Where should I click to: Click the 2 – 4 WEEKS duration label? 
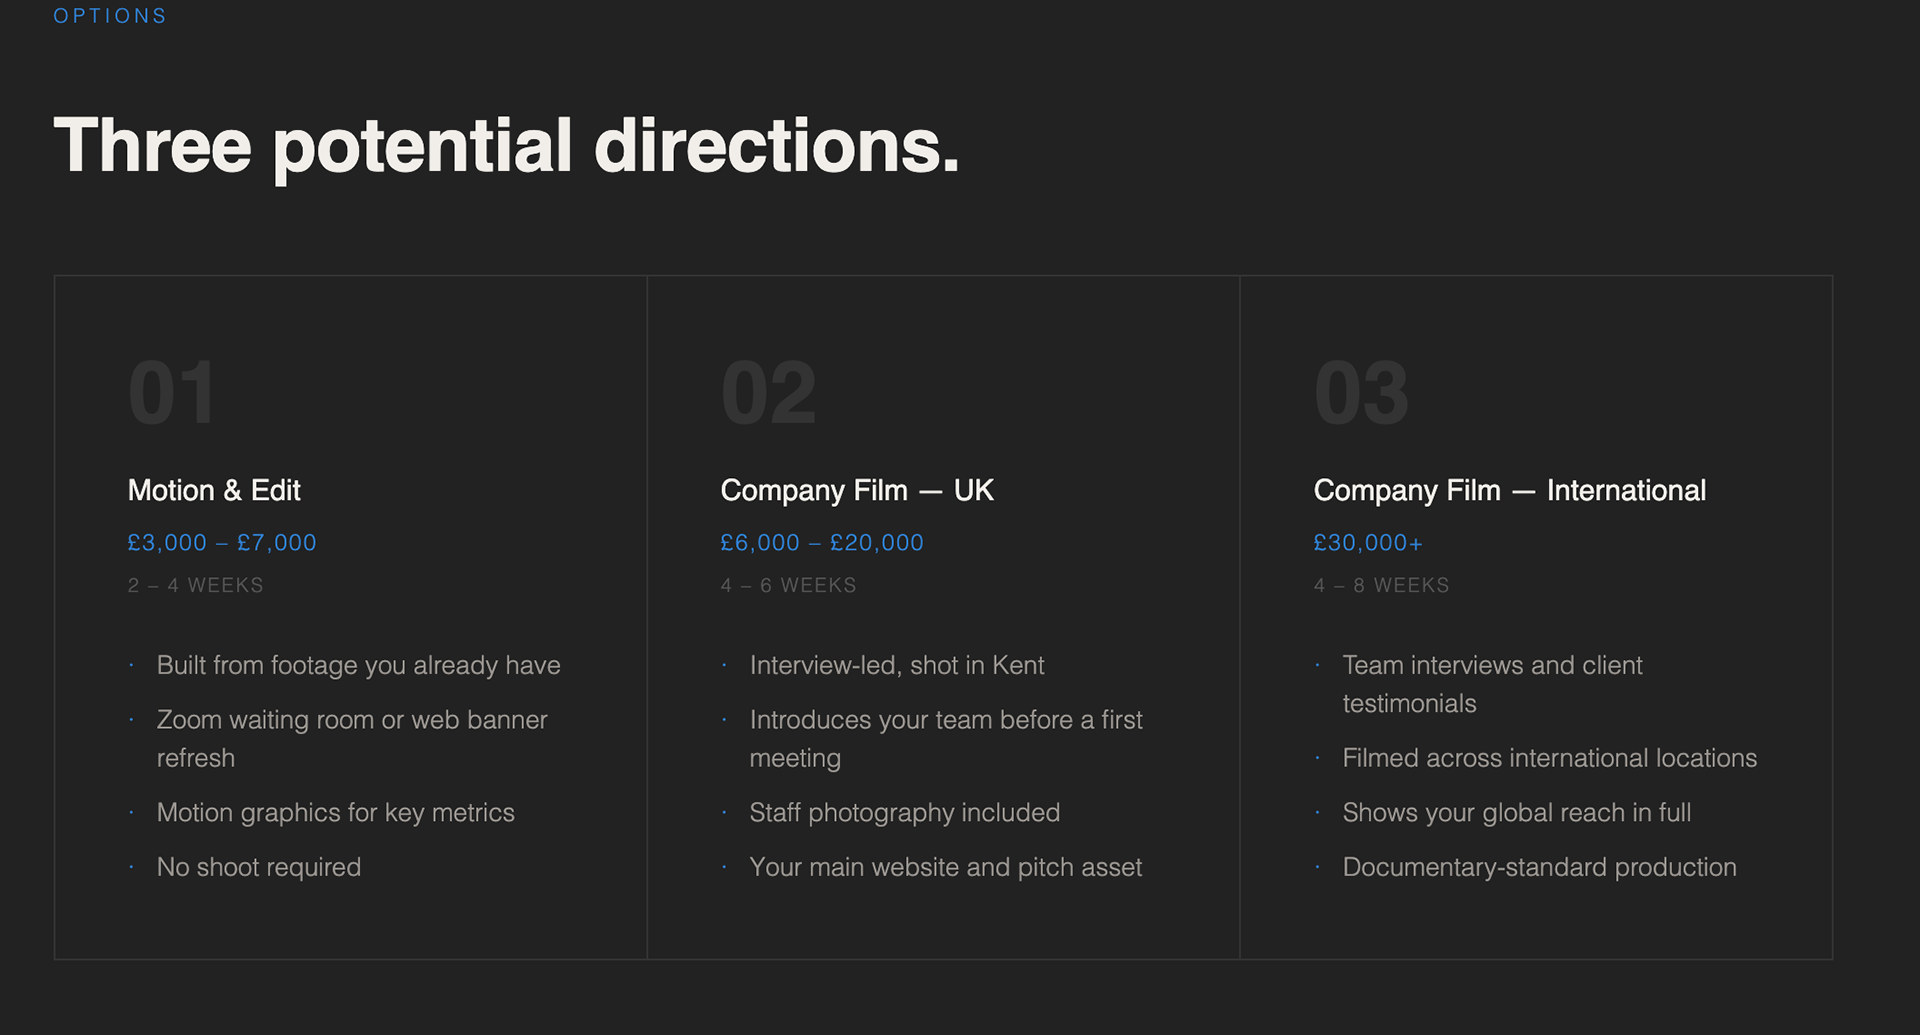tap(196, 586)
